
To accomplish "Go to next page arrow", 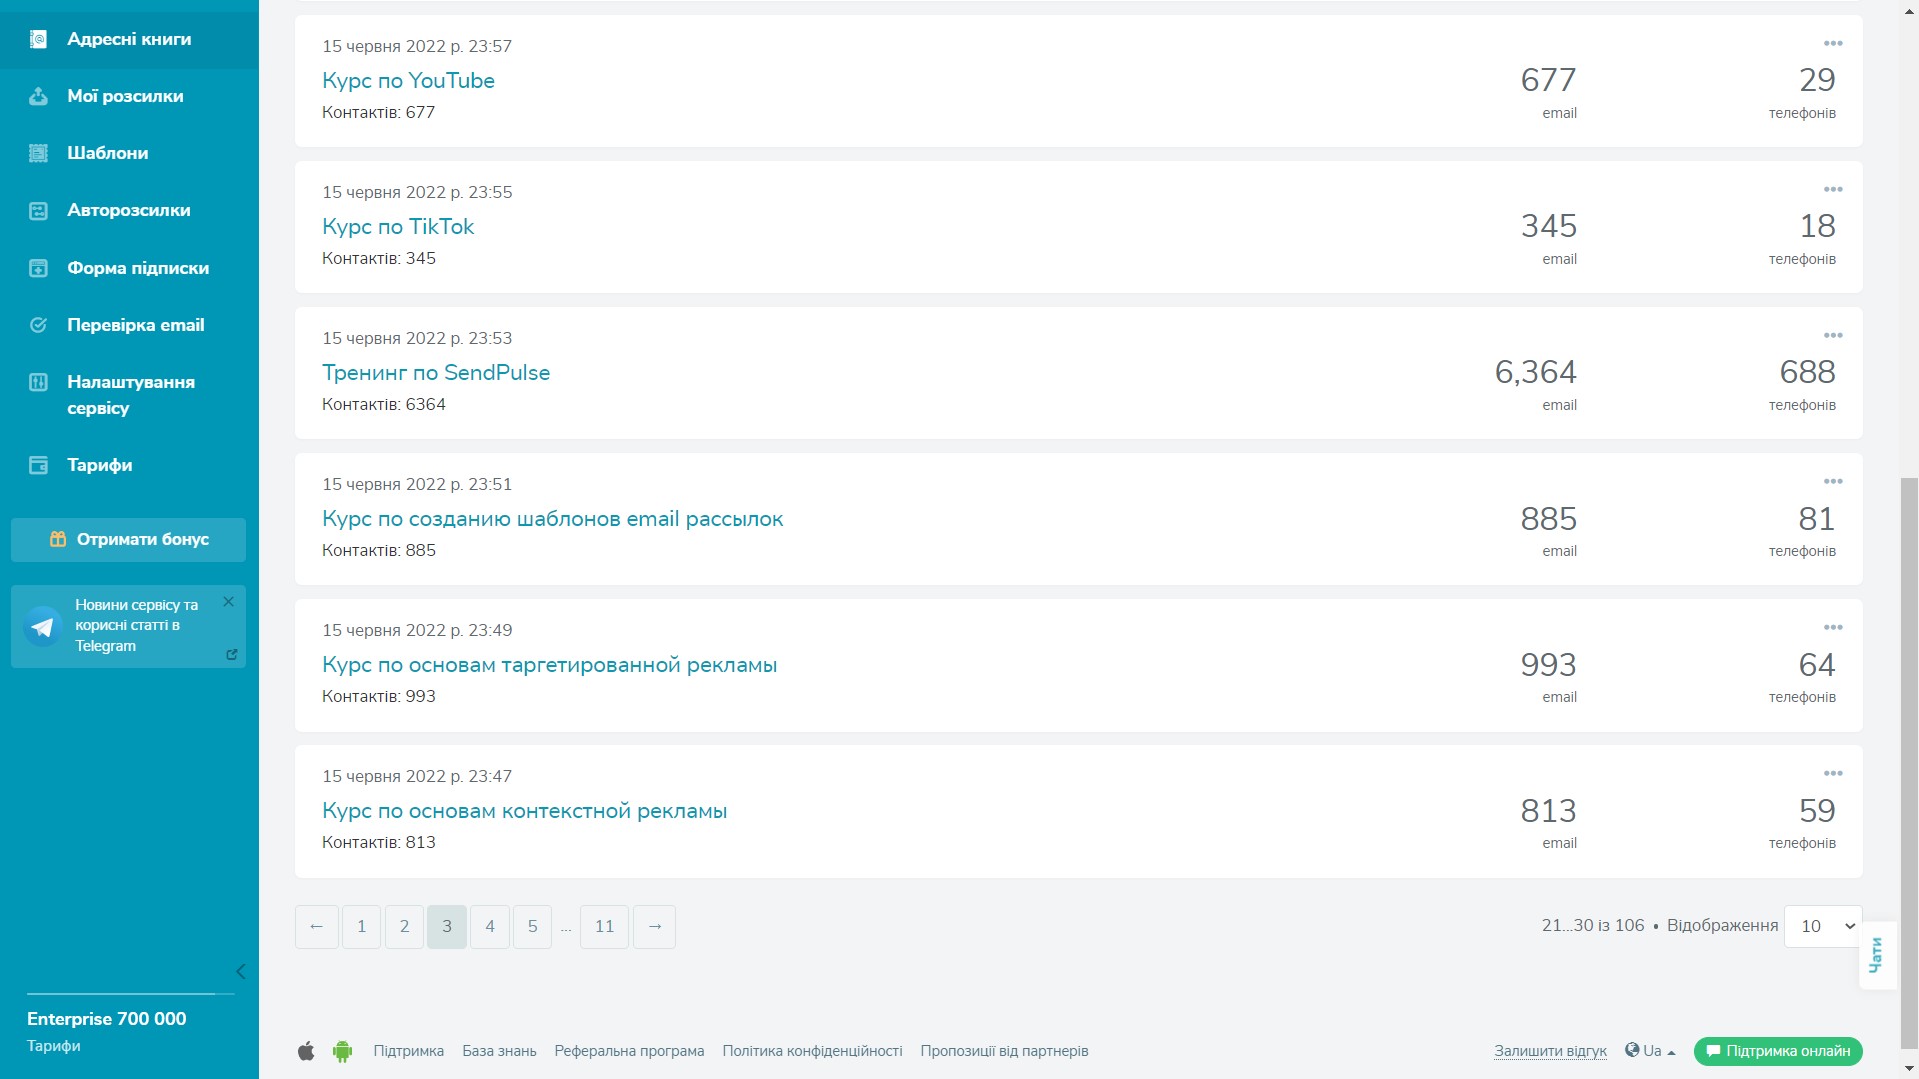I will (x=655, y=927).
